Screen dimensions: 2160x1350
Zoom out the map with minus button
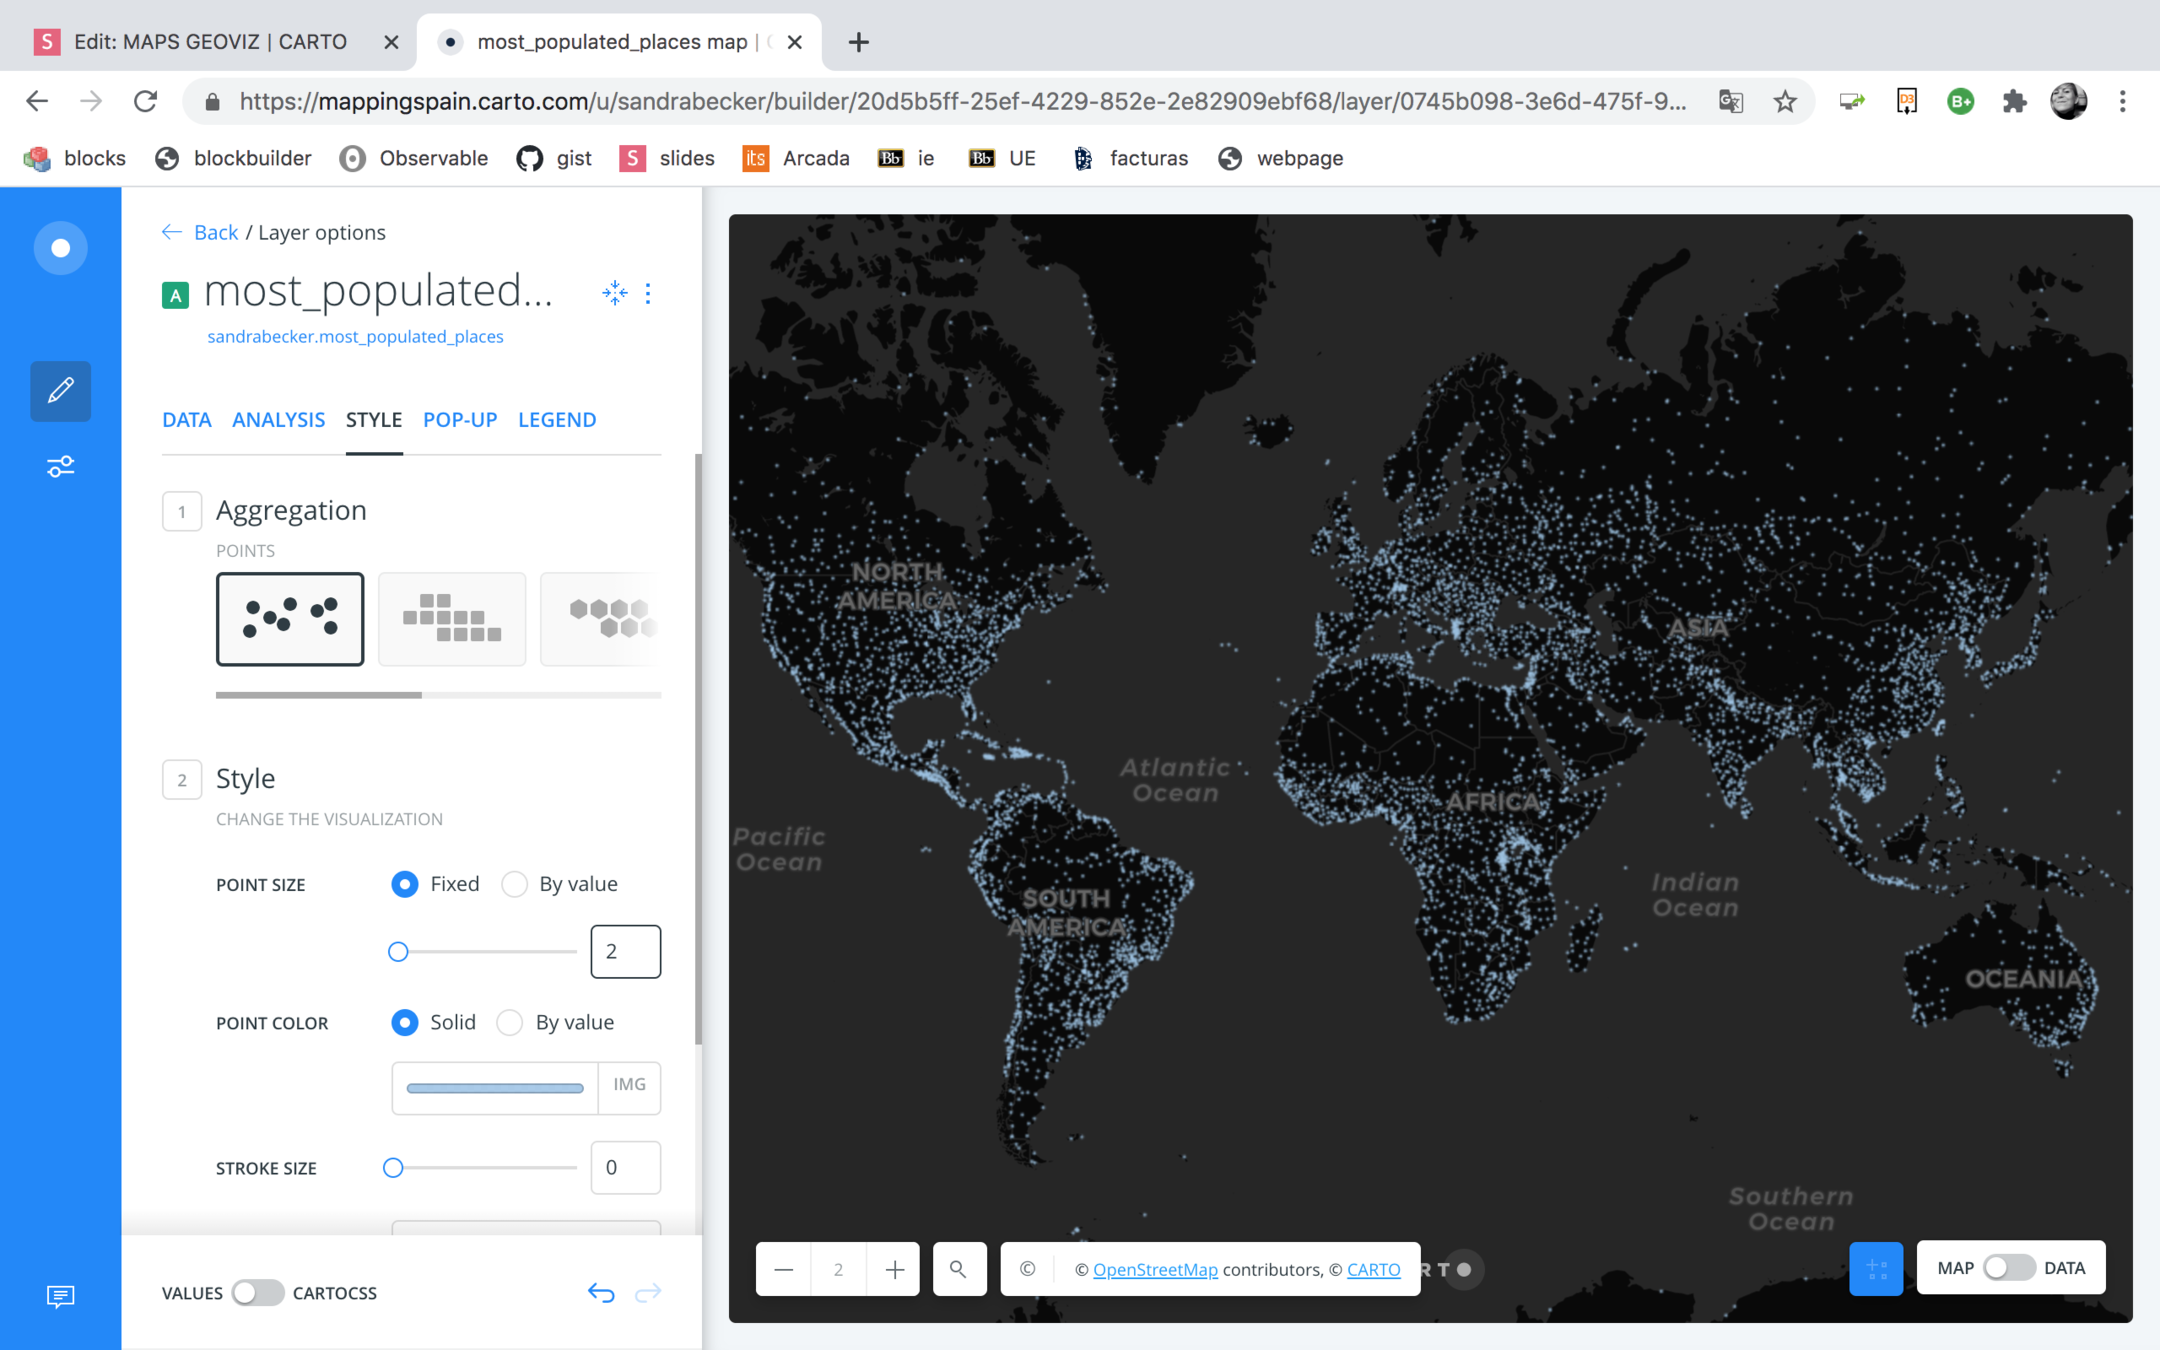point(784,1269)
